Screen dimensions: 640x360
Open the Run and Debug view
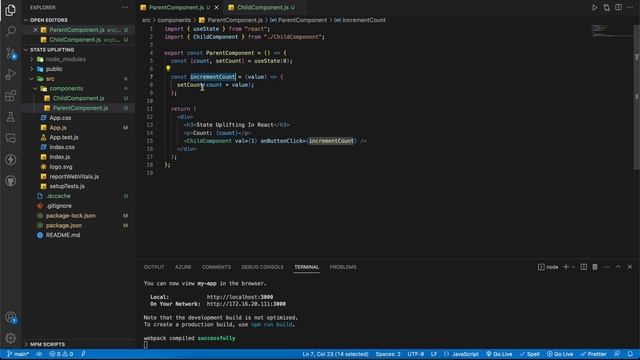tap(11, 74)
